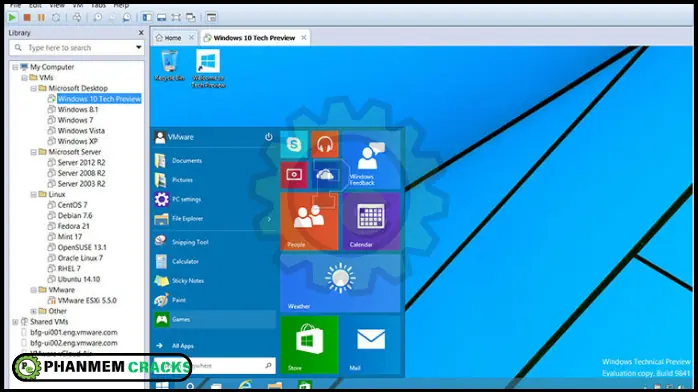The image size is (698, 392).
Task: Enter full screen mode via toolbar icon
Action: pyautogui.click(x=176, y=17)
